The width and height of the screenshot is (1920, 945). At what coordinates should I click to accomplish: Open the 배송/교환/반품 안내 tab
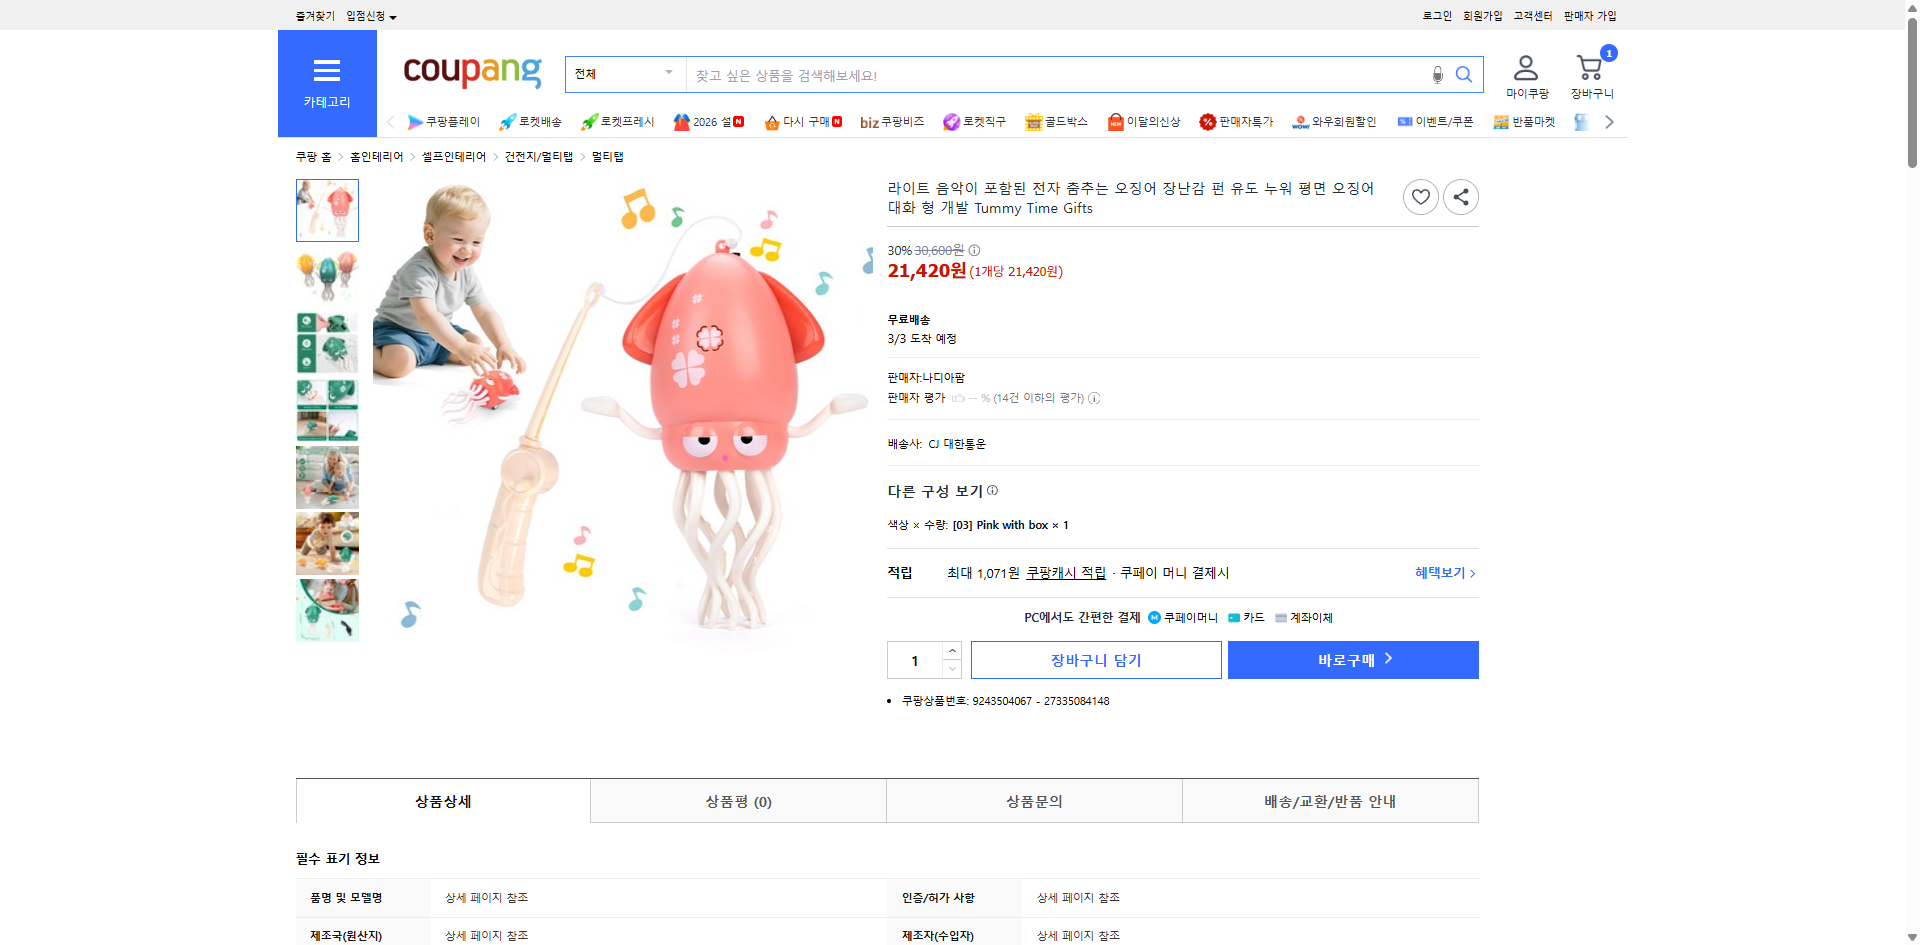point(1330,800)
